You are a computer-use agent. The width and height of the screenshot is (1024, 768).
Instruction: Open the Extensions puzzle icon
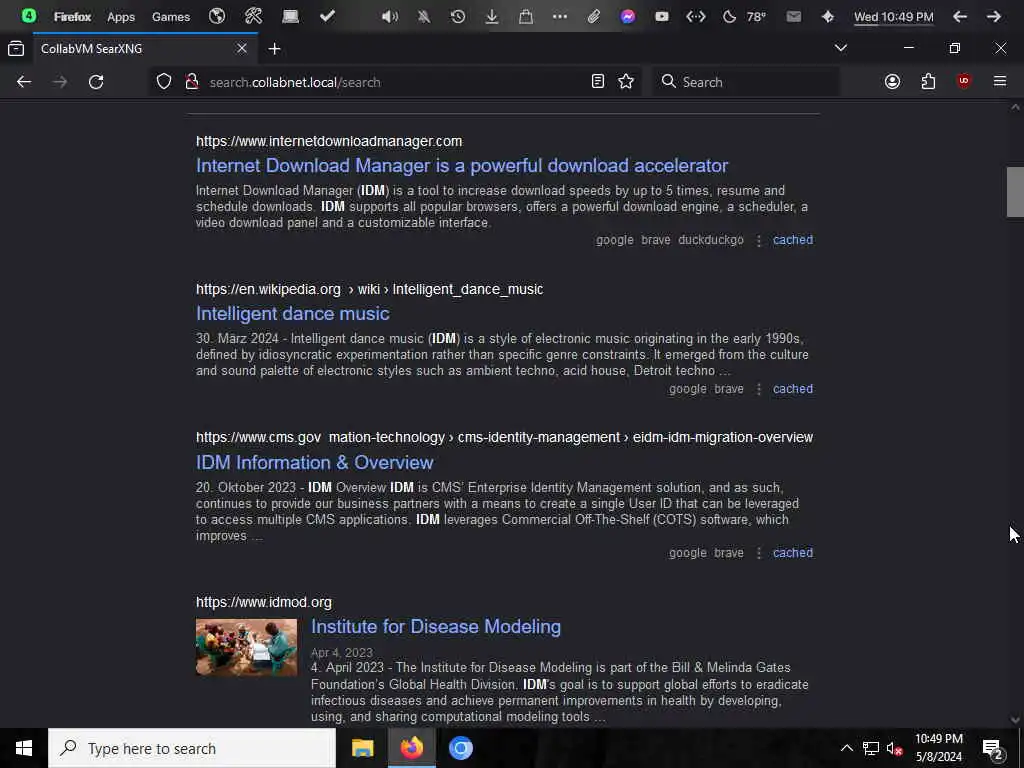(x=928, y=82)
